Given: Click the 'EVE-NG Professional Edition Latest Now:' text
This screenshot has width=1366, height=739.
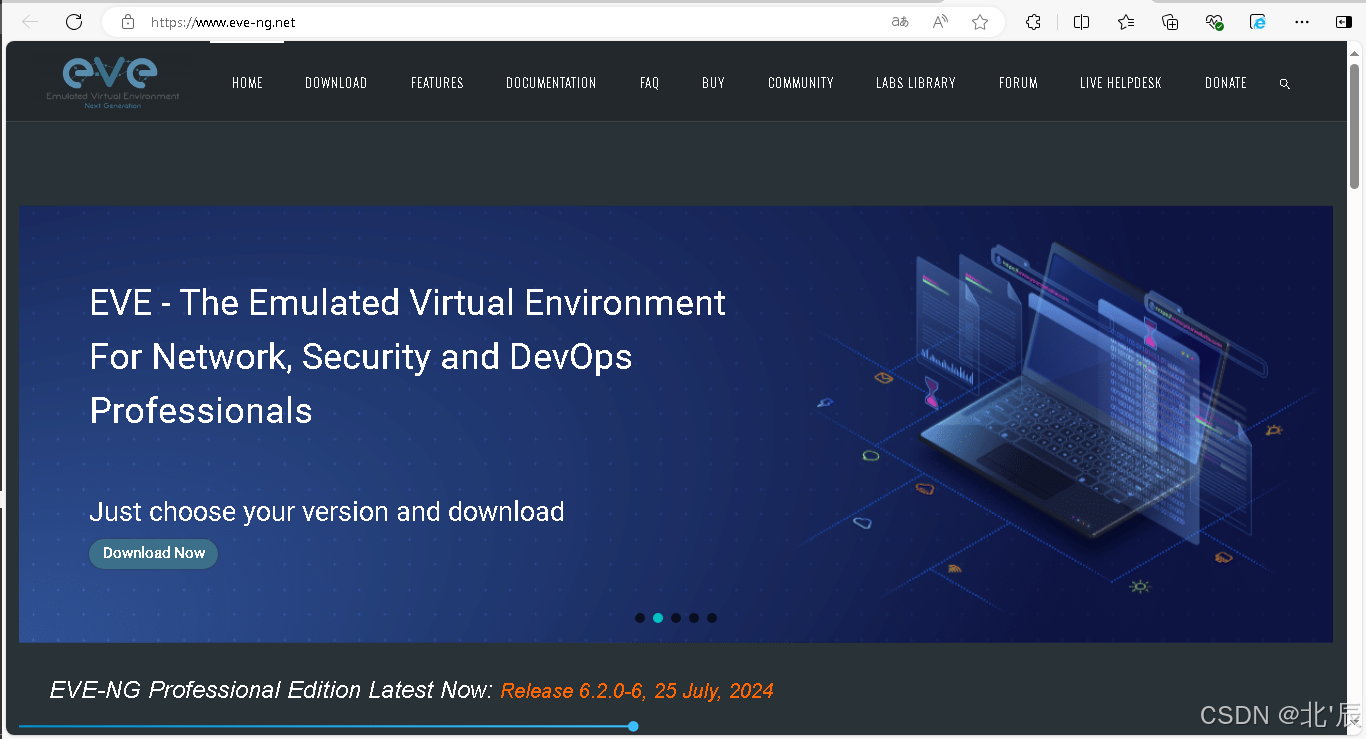Looking at the screenshot, I should click(271, 690).
